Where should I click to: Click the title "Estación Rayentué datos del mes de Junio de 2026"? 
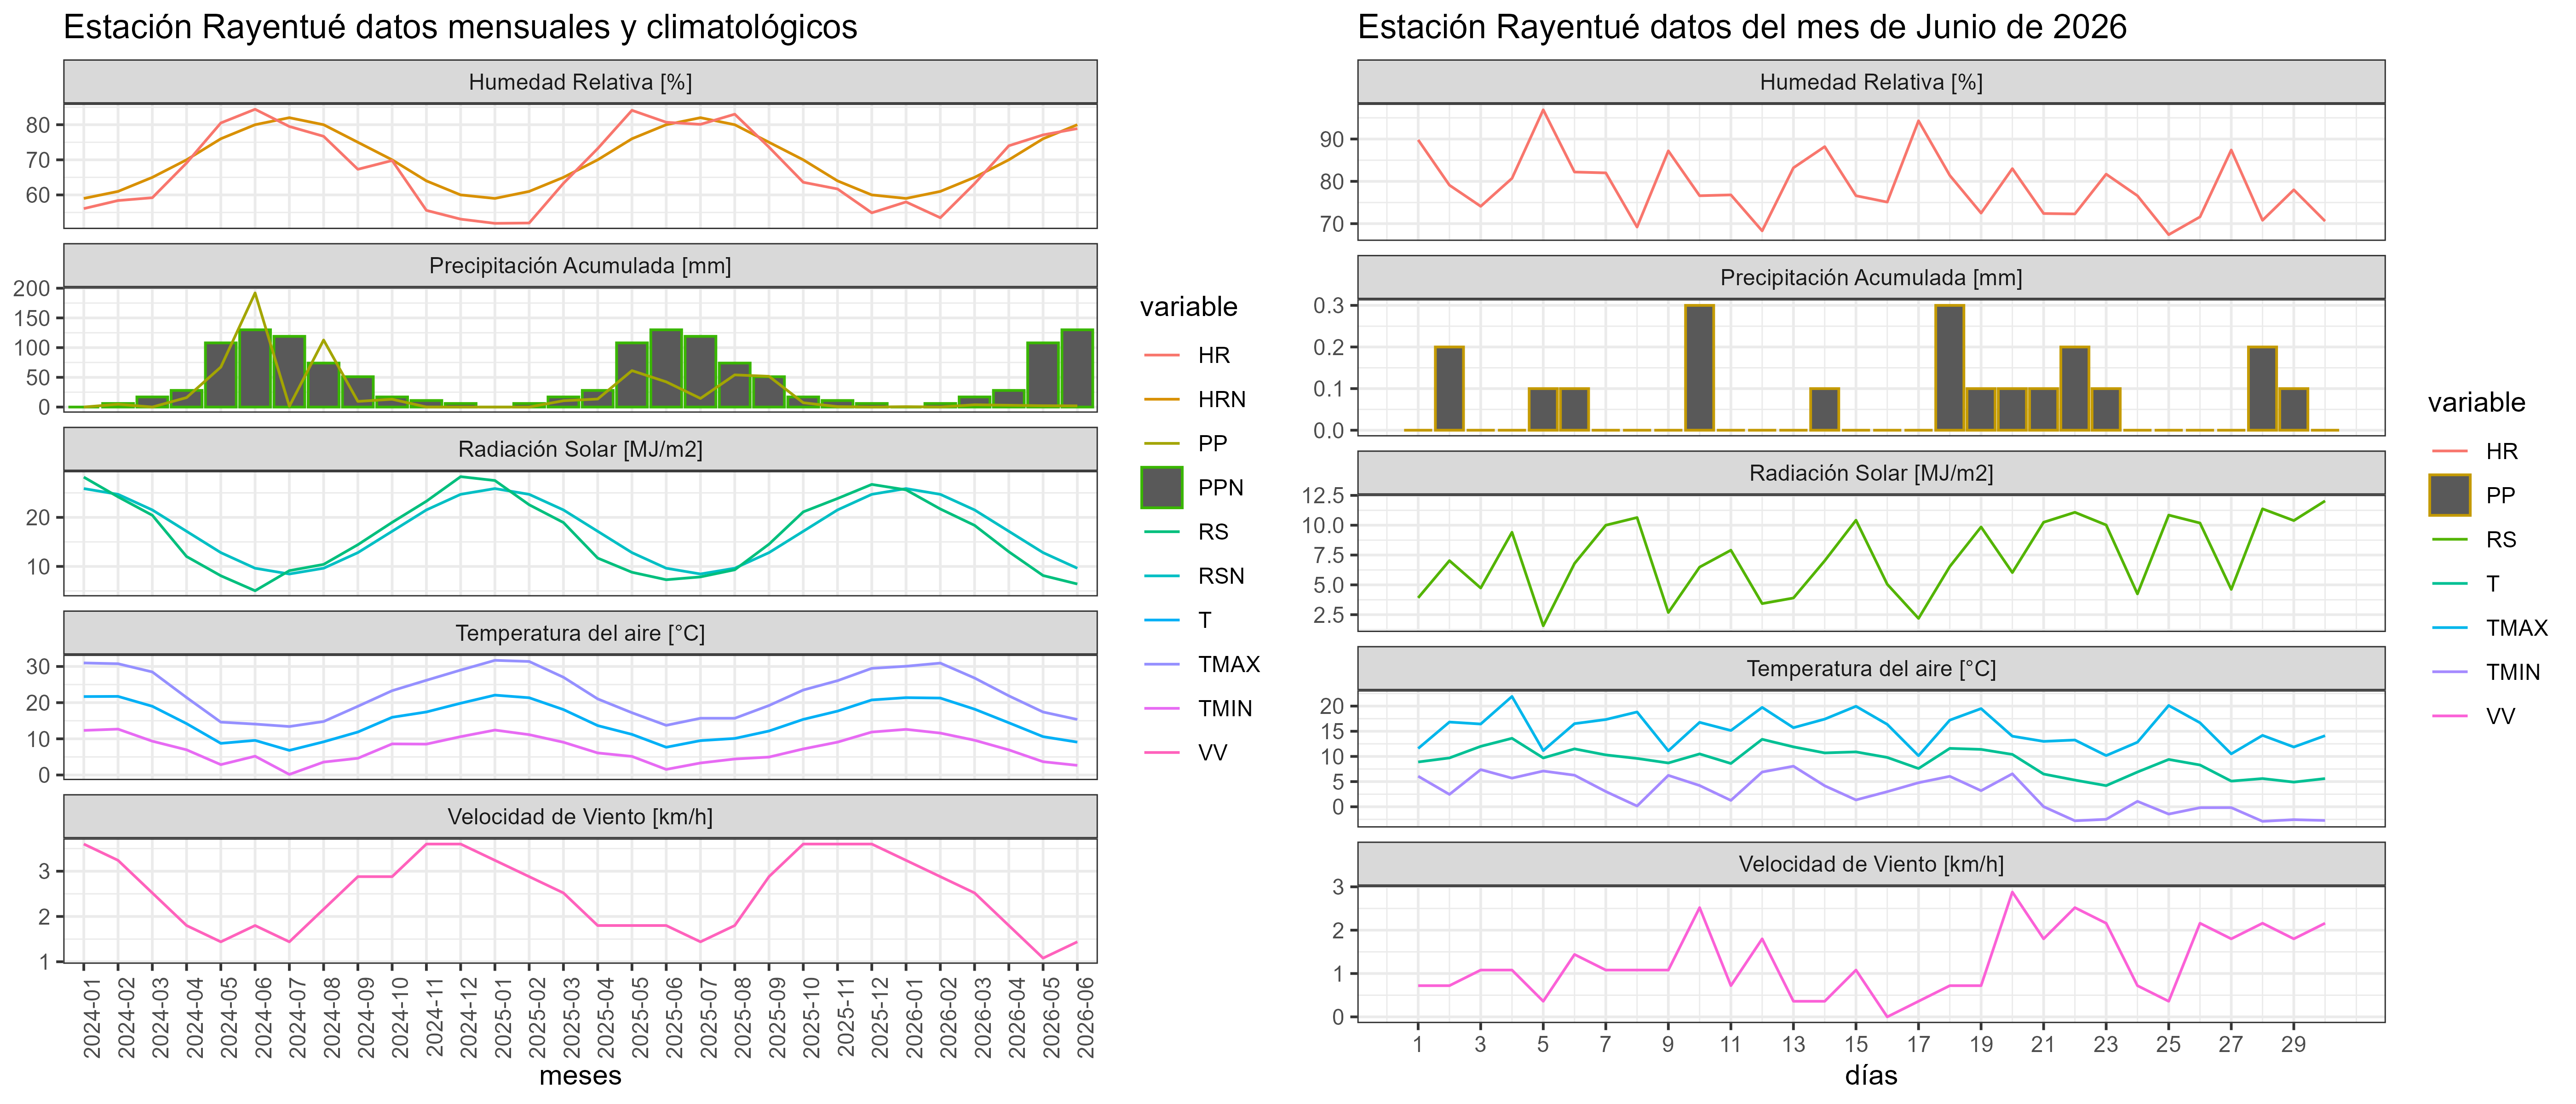point(1742,27)
